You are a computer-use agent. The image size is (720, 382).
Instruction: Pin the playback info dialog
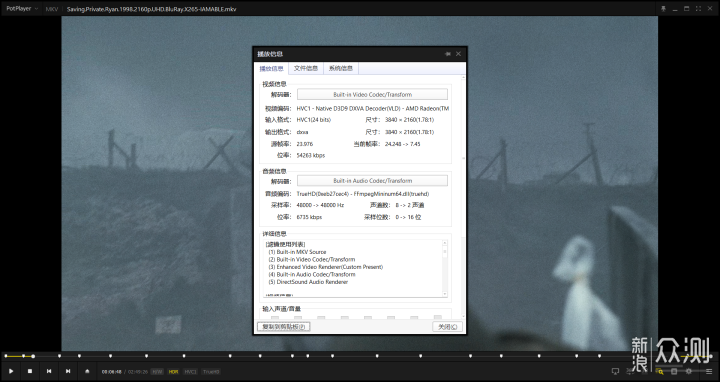(x=448, y=54)
